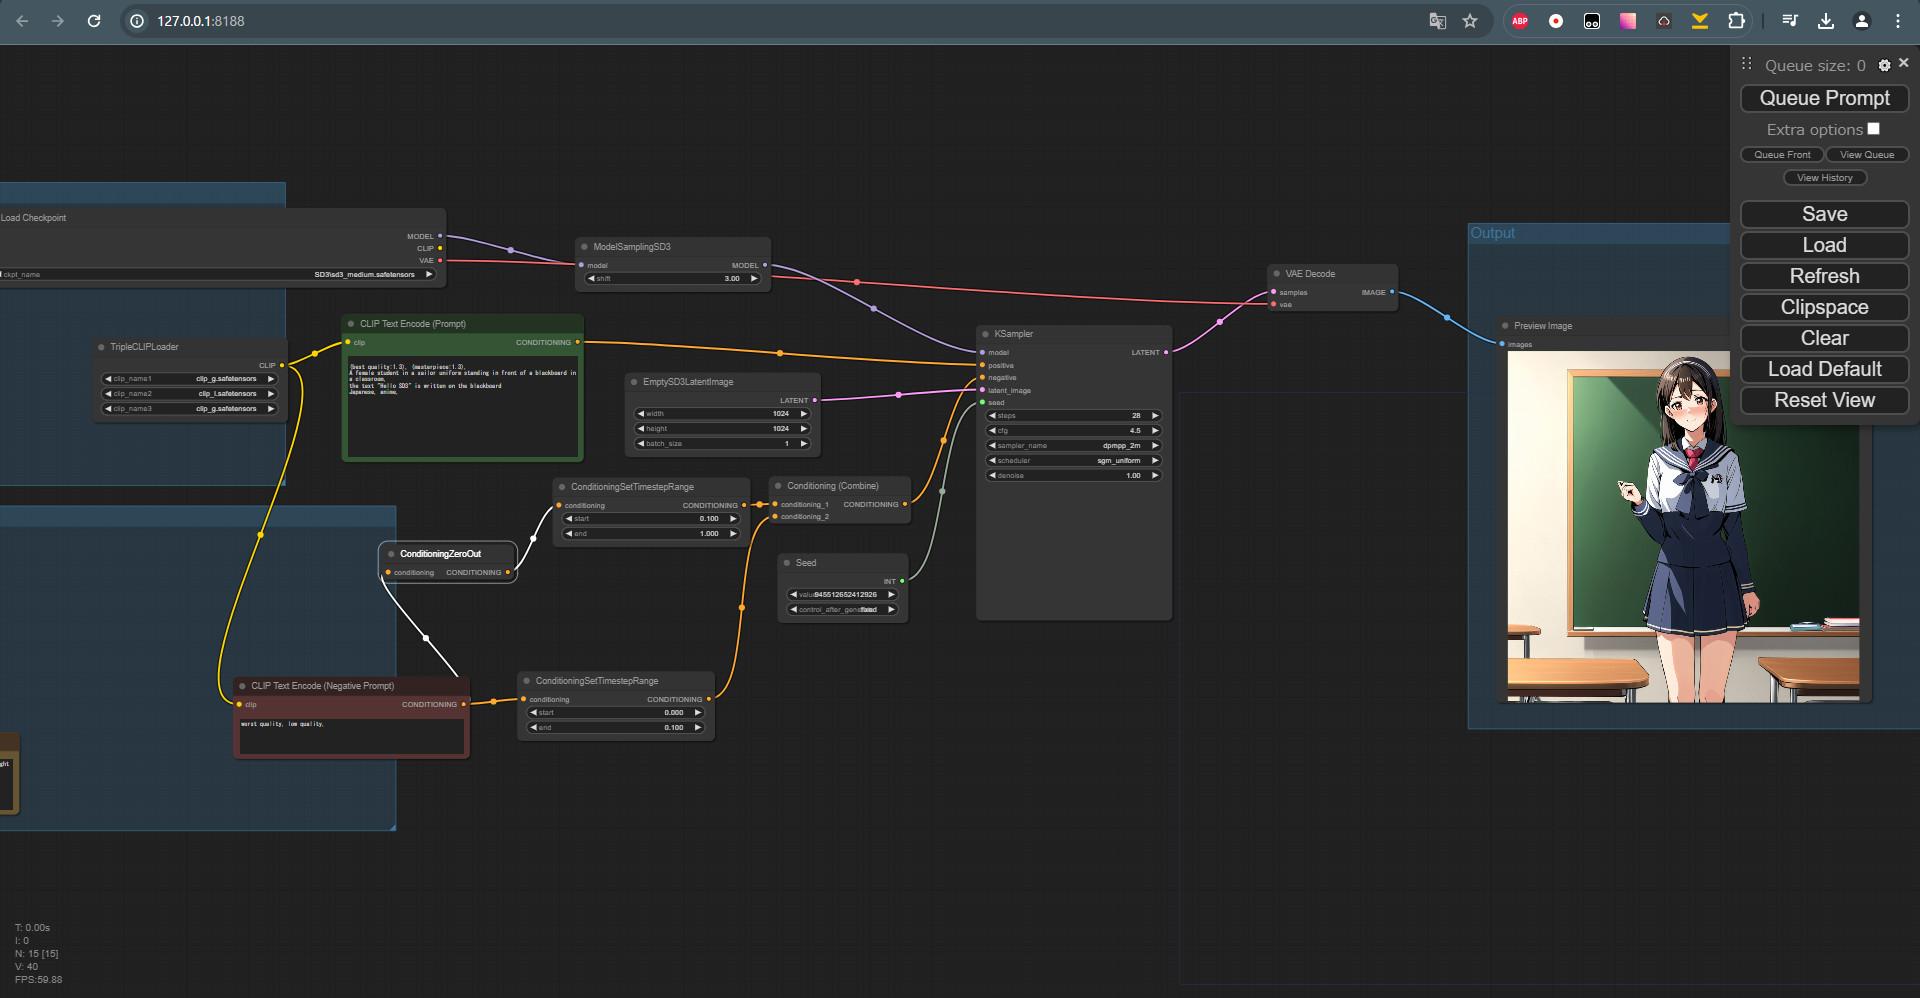Click the Load Default button
The height and width of the screenshot is (998, 1920).
1824,369
